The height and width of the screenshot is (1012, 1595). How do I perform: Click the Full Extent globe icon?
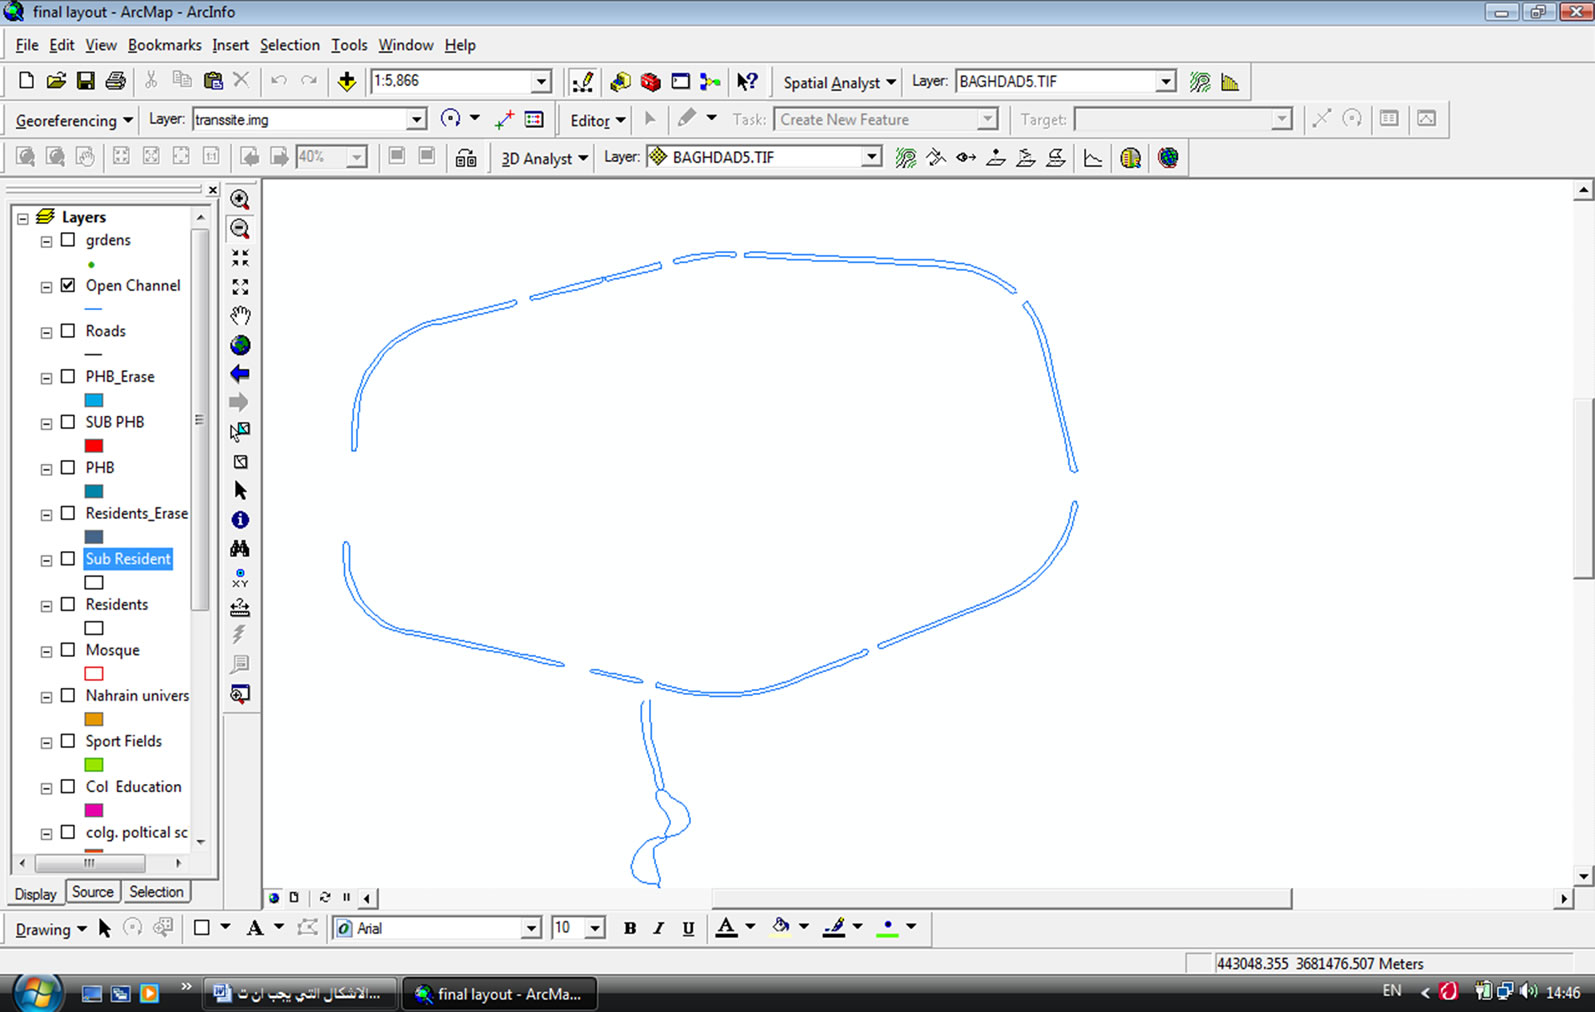[240, 345]
